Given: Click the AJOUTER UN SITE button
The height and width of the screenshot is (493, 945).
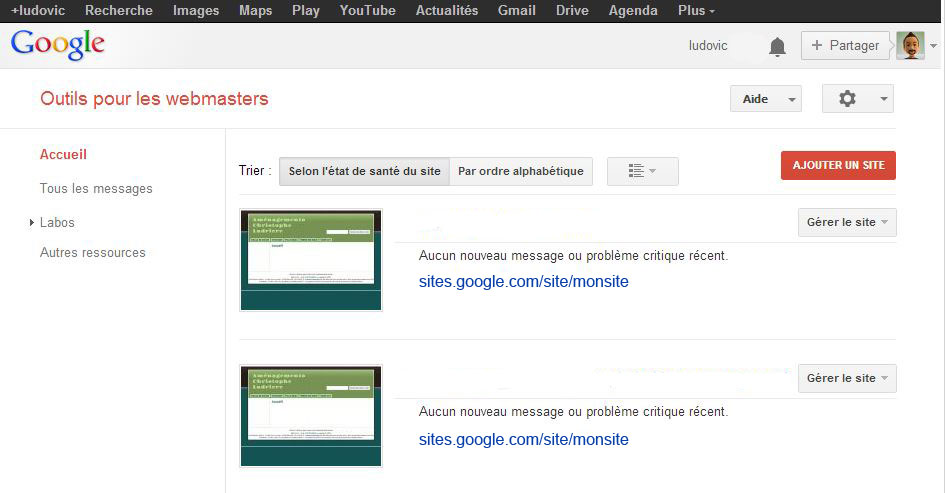Looking at the screenshot, I should [x=838, y=165].
